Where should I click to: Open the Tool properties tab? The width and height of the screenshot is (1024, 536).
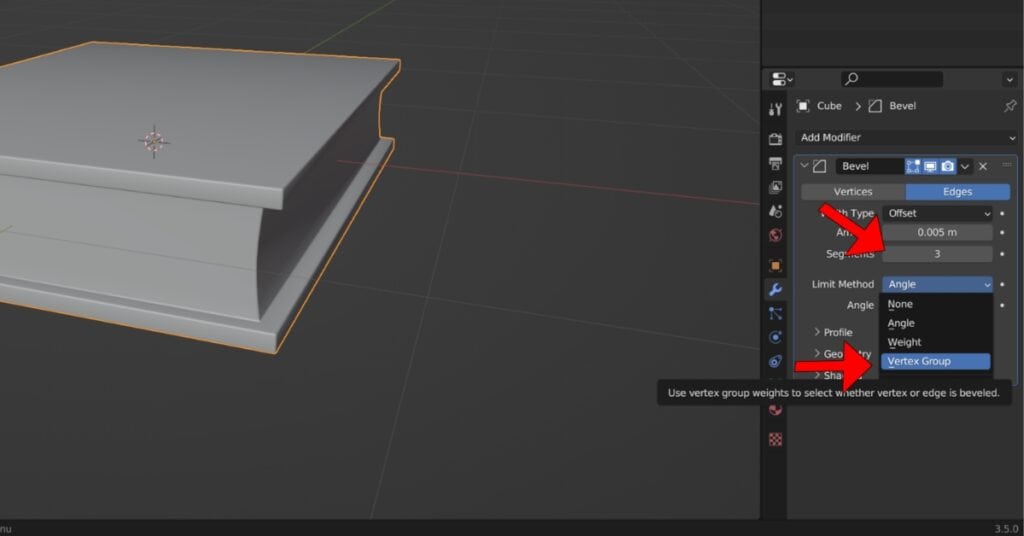coord(775,109)
